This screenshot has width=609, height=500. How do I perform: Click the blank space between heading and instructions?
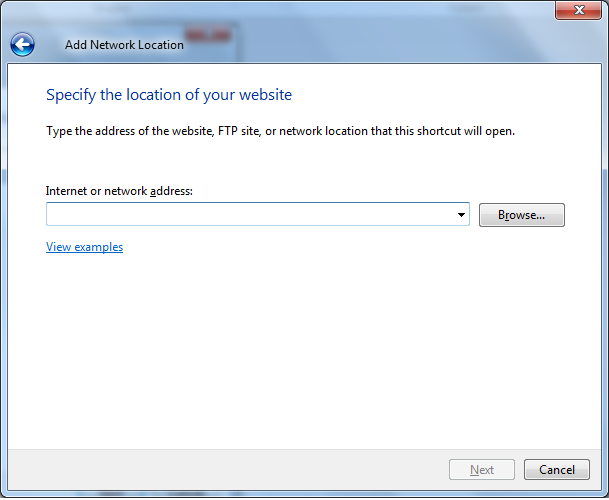click(300, 113)
